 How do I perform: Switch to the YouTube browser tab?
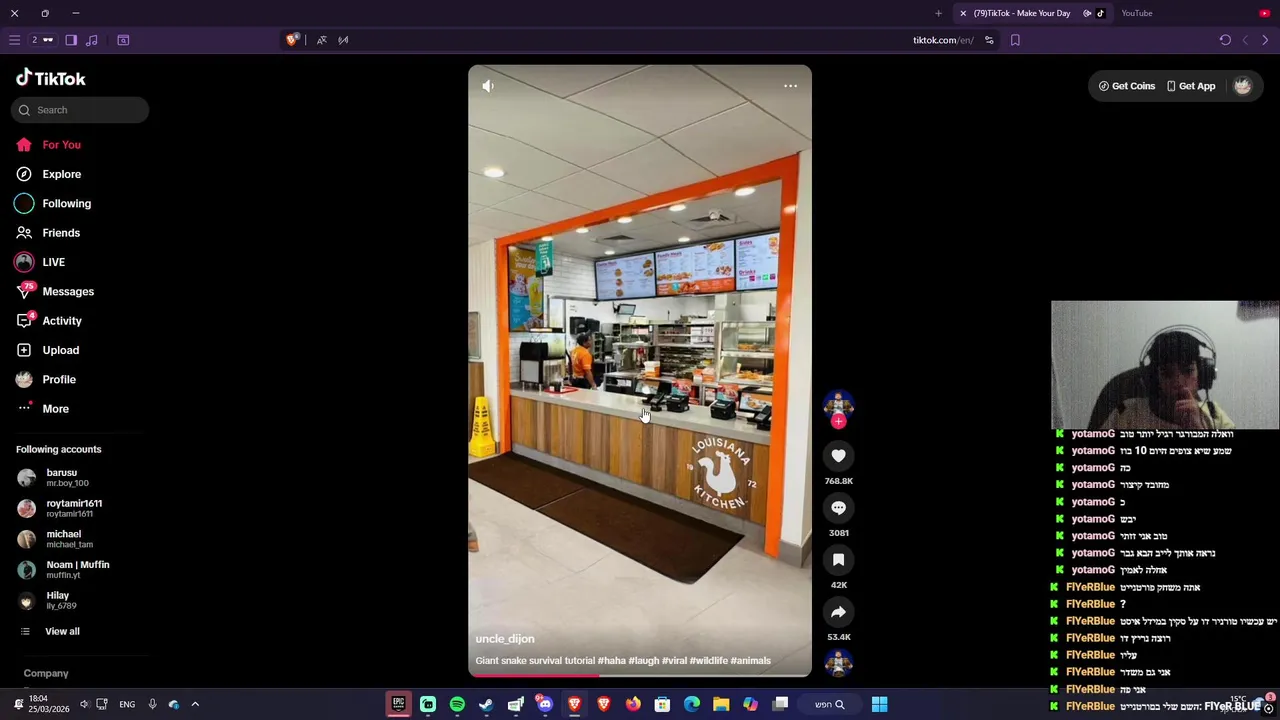(x=1137, y=13)
